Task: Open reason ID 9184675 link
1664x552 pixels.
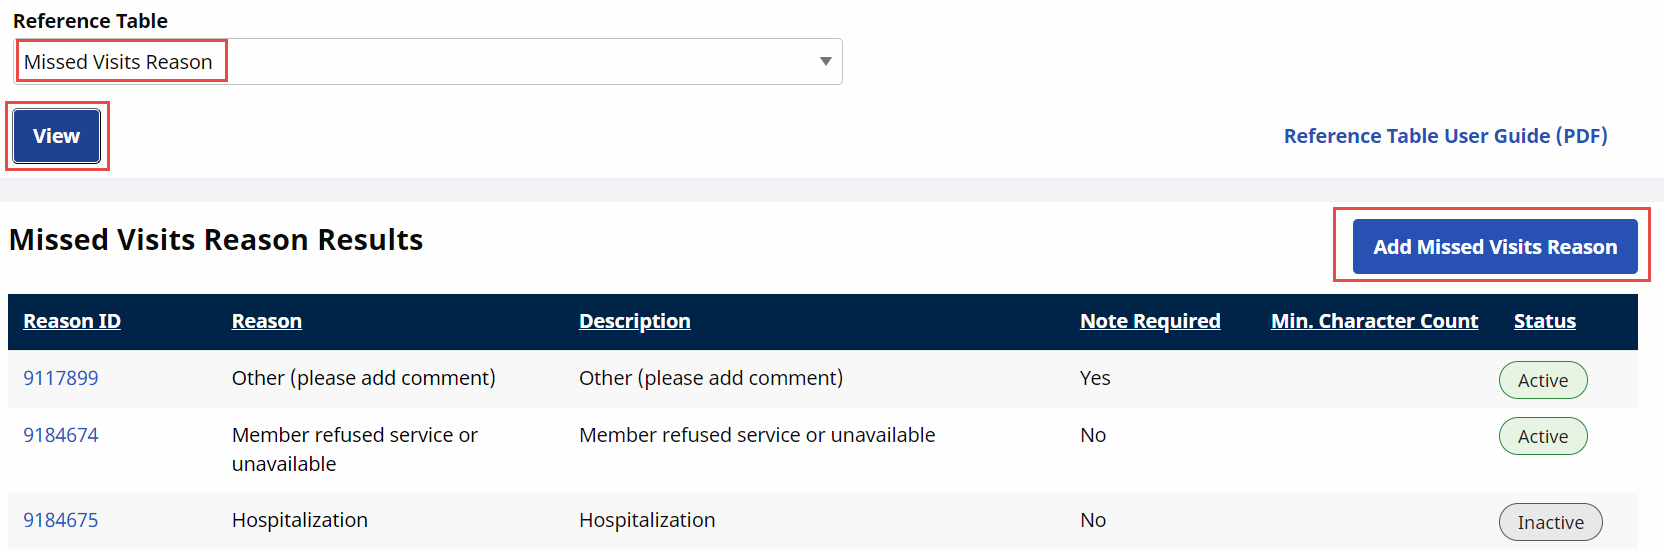Action: 61,520
